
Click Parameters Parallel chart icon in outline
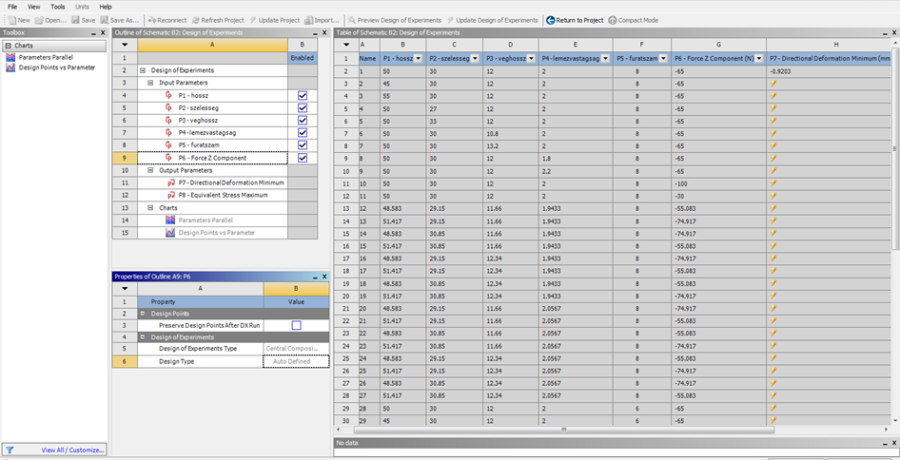click(x=170, y=220)
